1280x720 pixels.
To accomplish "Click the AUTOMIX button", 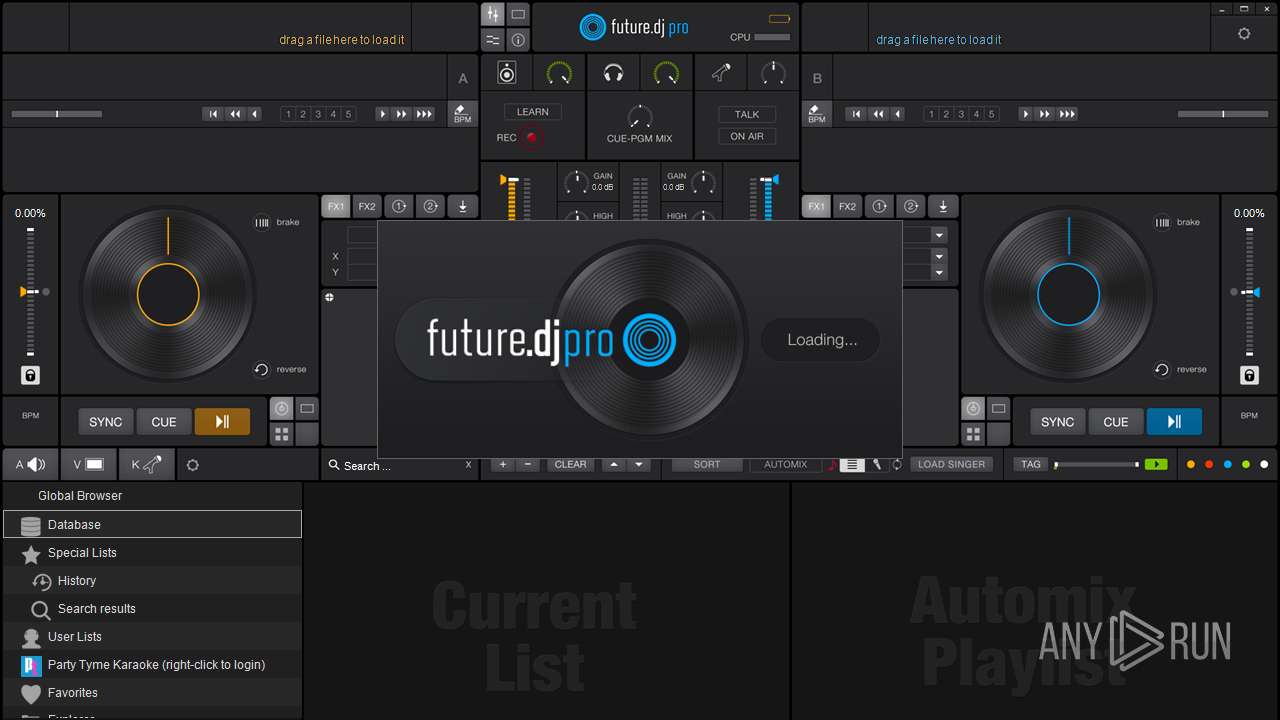I will (786, 464).
